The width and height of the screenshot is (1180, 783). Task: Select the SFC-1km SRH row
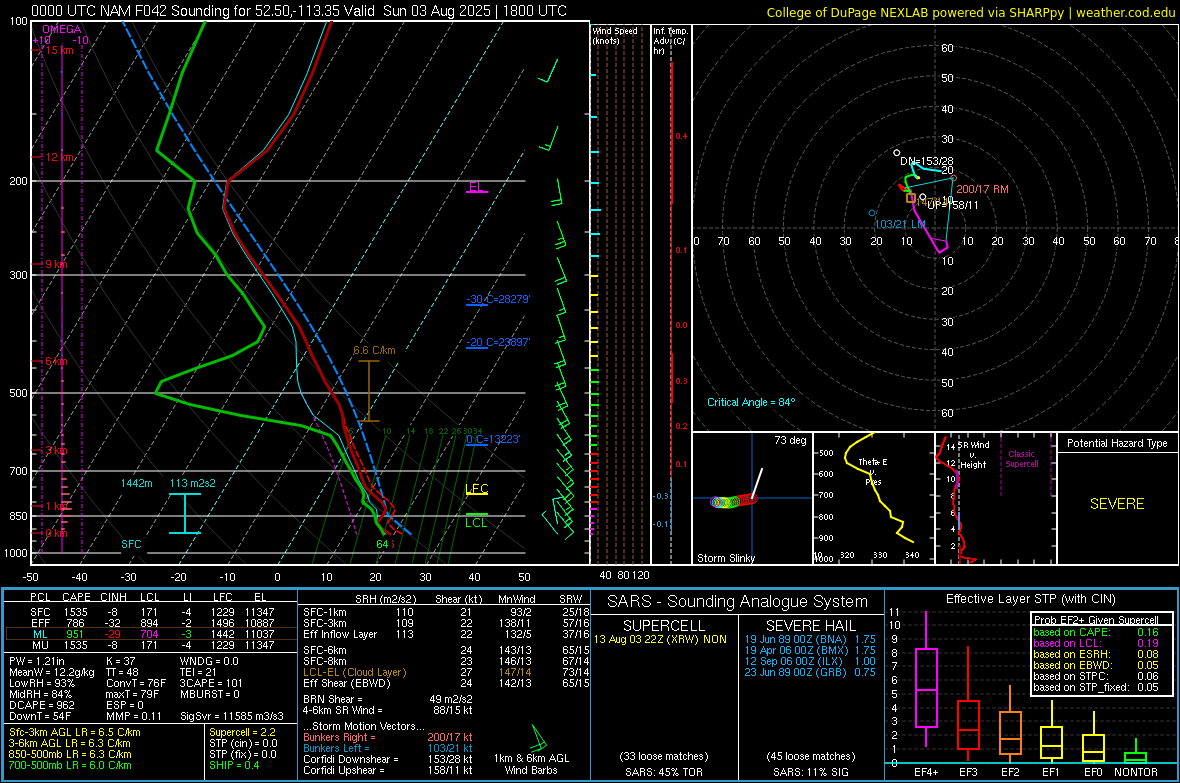446,612
